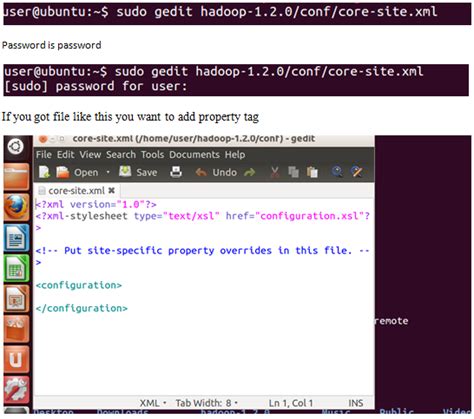
Task: Click the Print icon in gedit toolbar
Action: [x=176, y=172]
